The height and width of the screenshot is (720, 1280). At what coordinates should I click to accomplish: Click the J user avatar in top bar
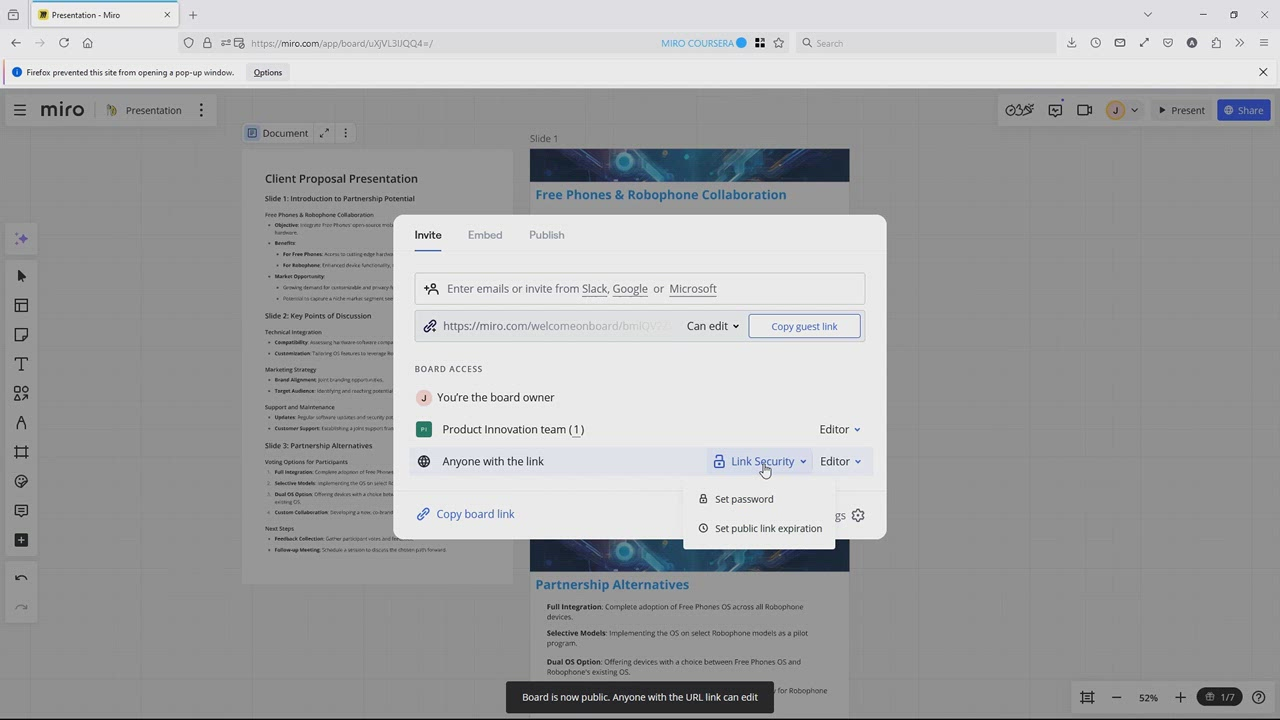(x=1115, y=110)
